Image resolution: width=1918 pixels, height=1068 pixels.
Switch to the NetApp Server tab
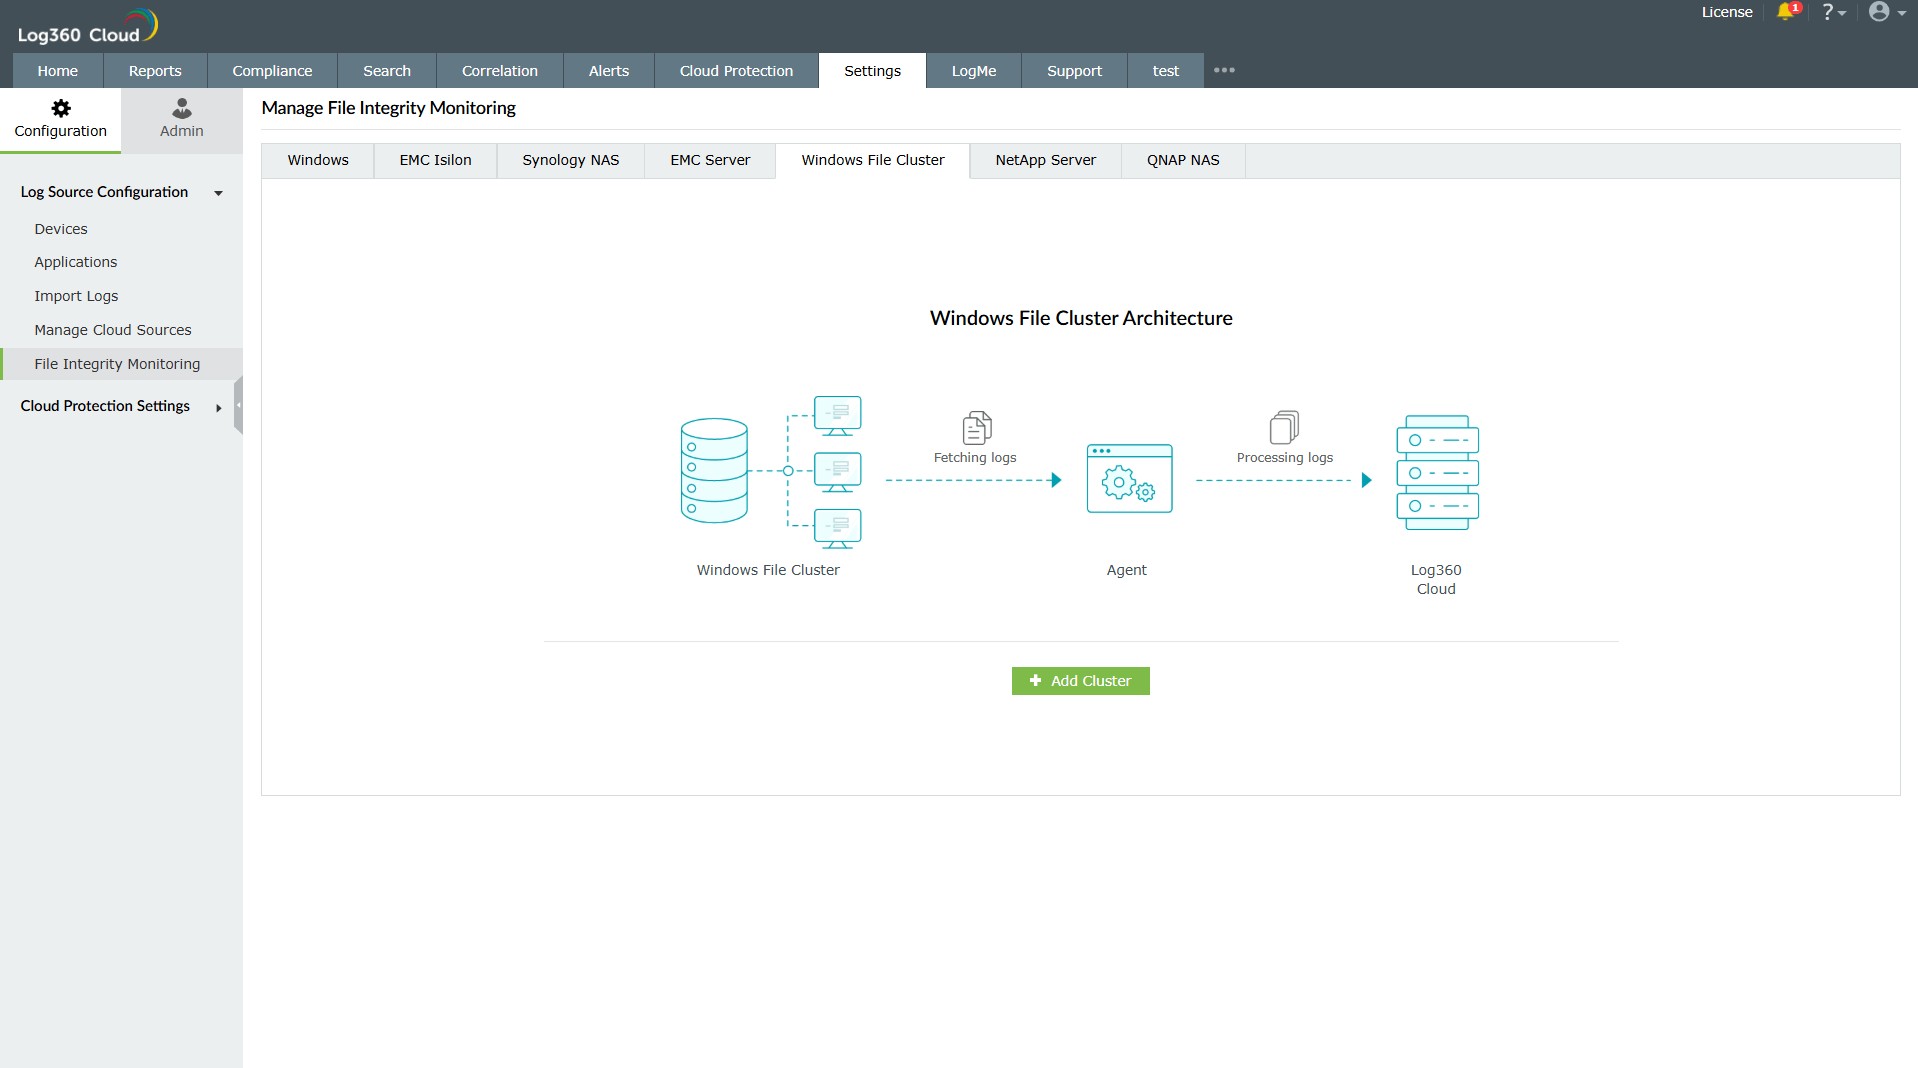pos(1044,160)
